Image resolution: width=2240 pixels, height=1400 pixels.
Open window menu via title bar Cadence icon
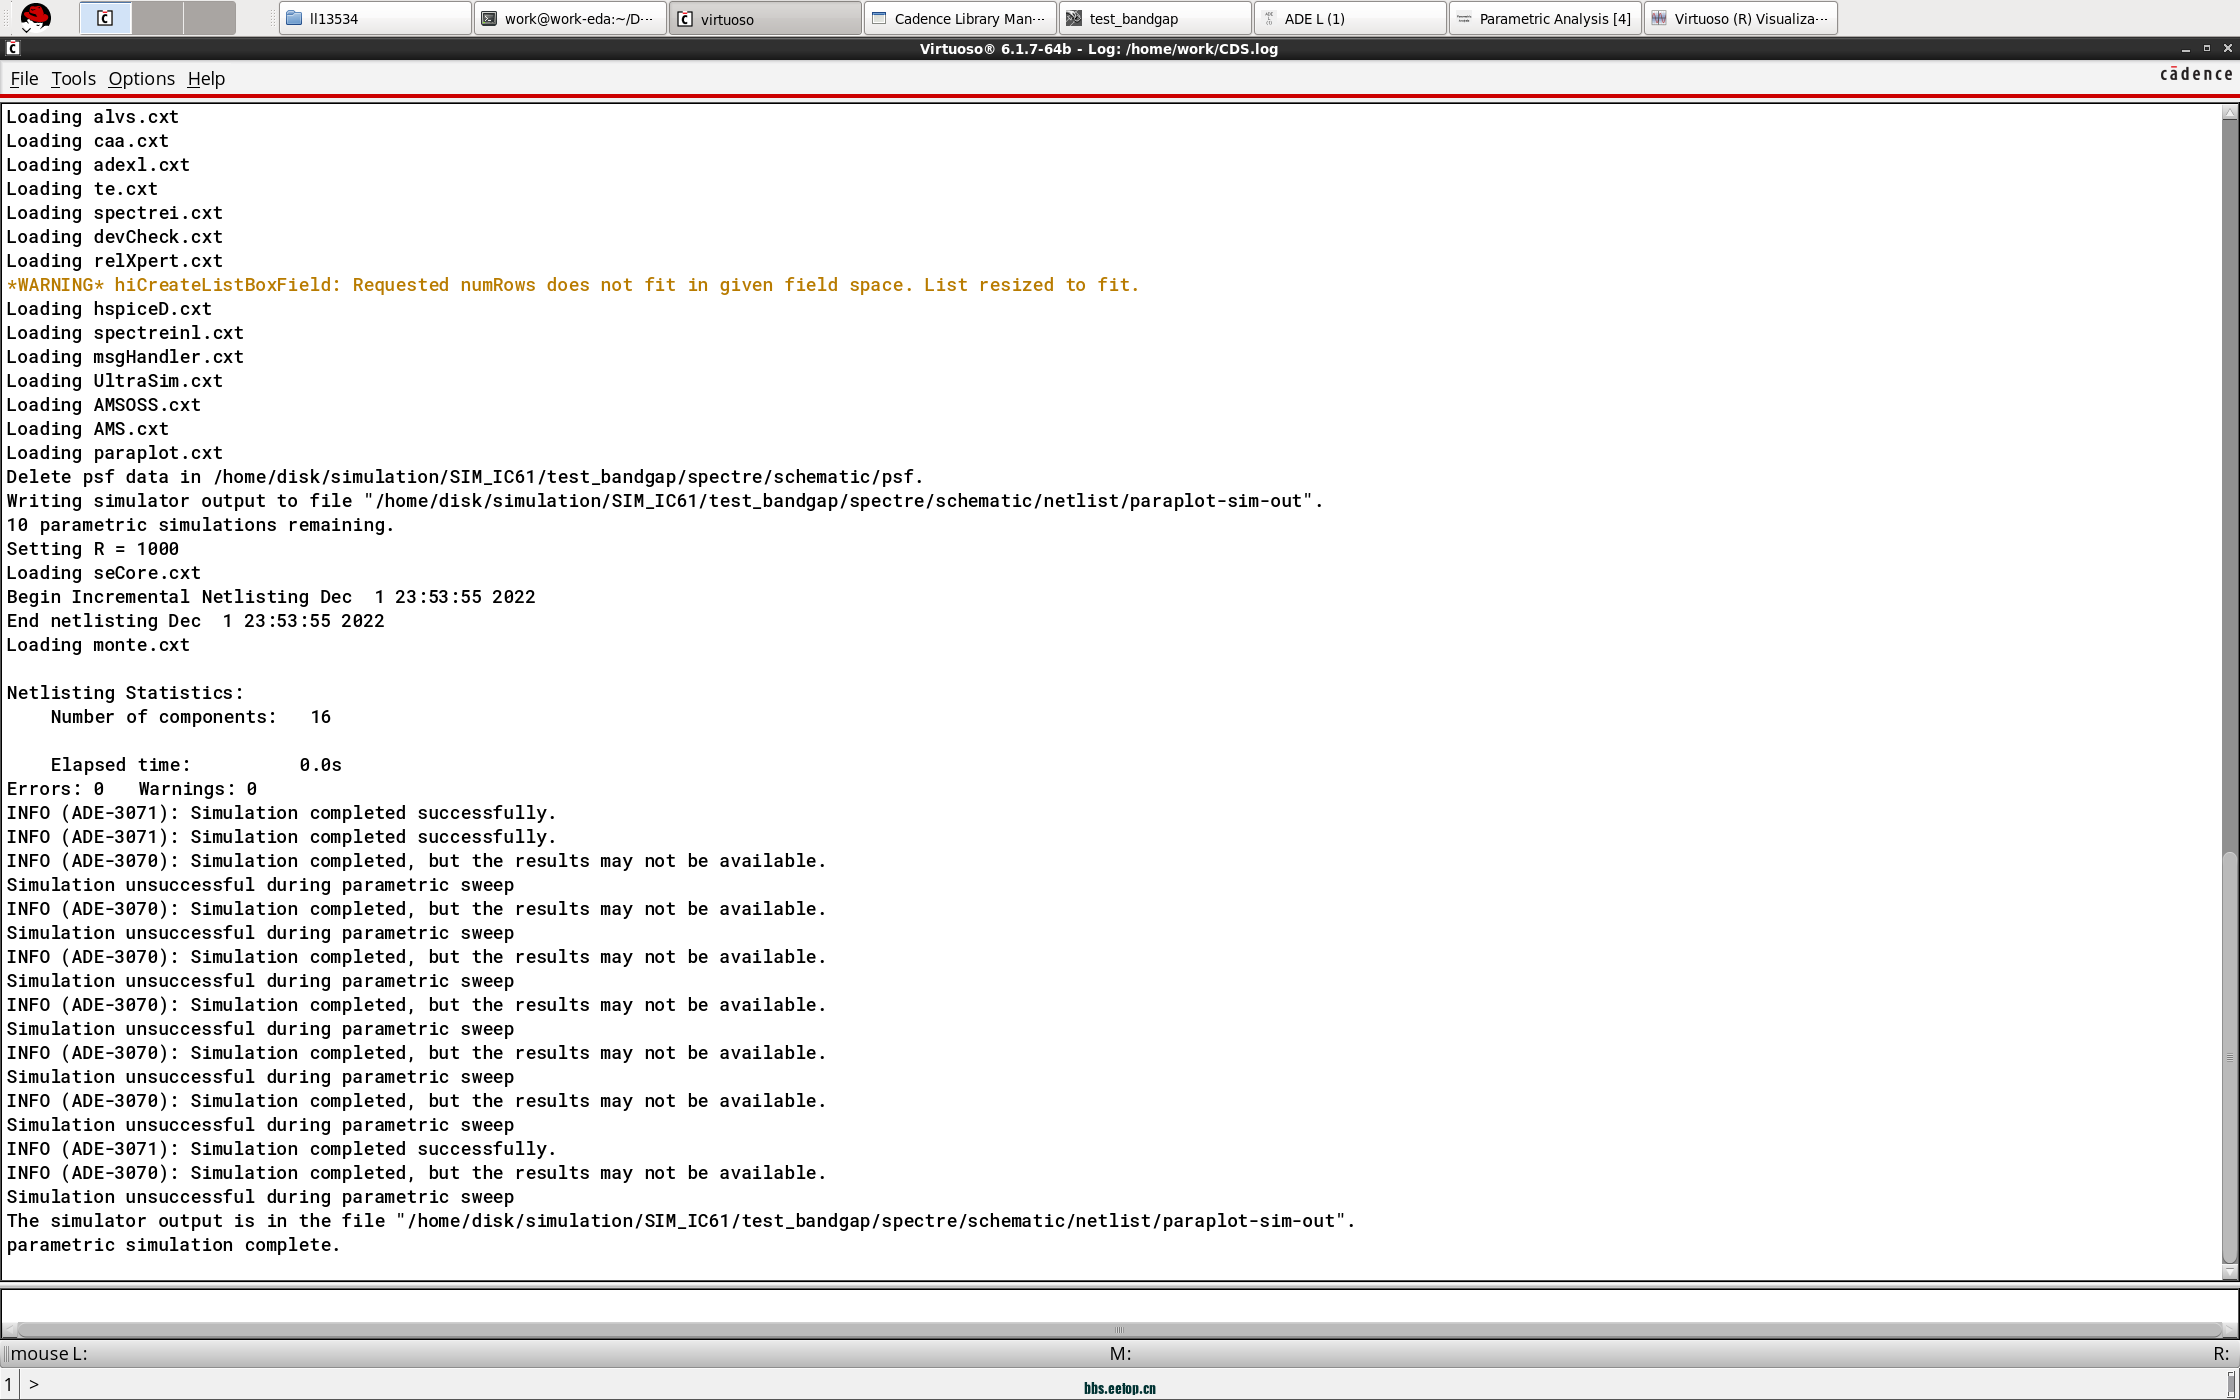pyautogui.click(x=13, y=48)
